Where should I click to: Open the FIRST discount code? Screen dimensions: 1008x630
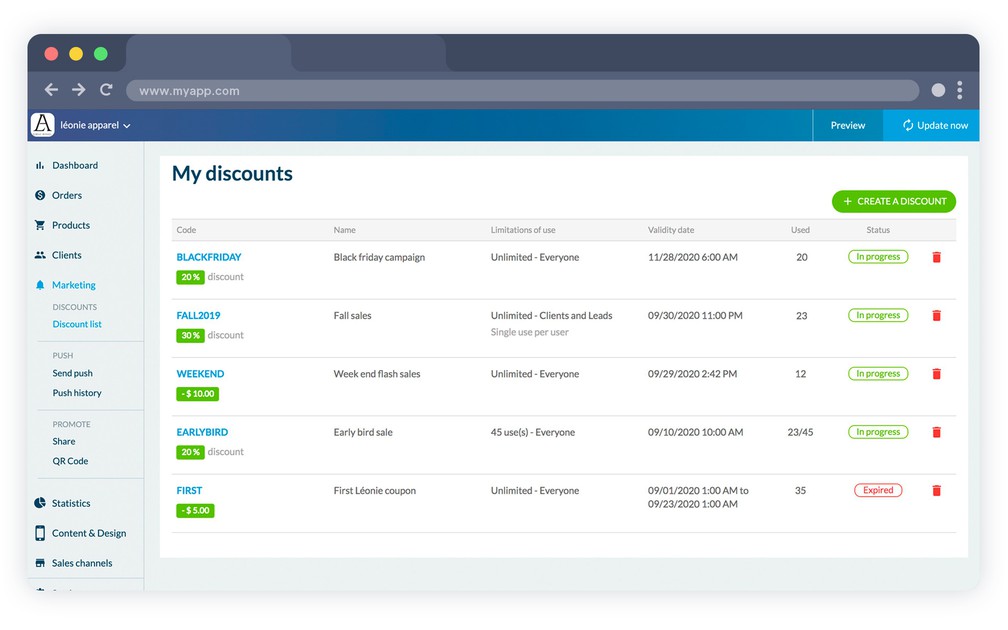pos(190,490)
